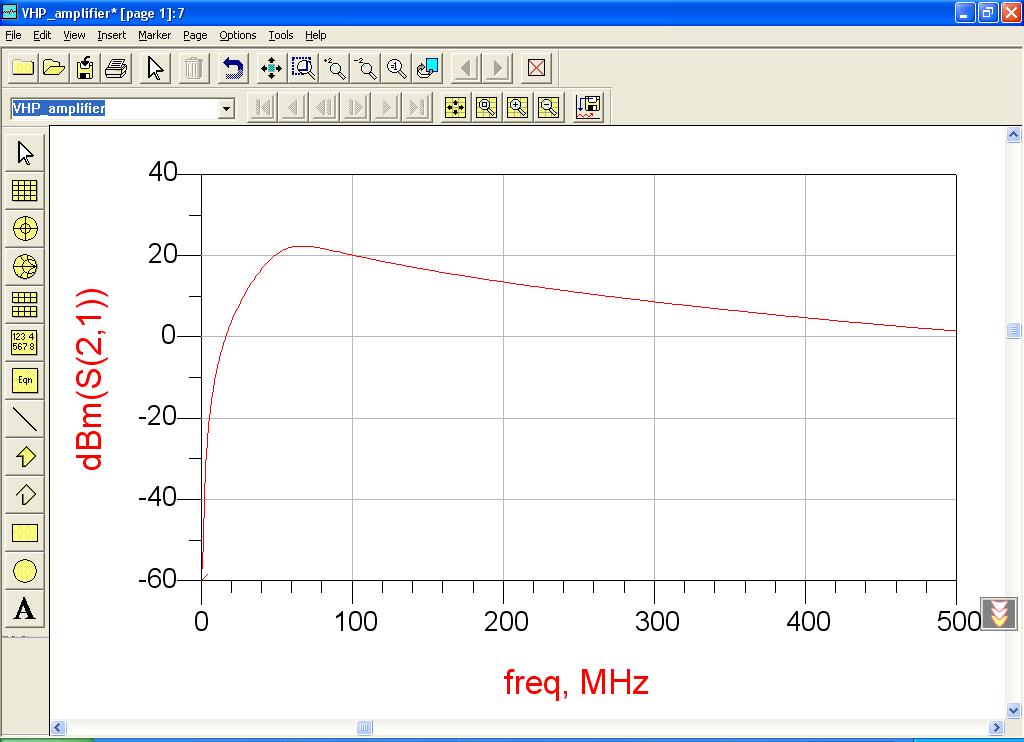Zoom in by two icon
1024x742 pixels.
[x=334, y=68]
